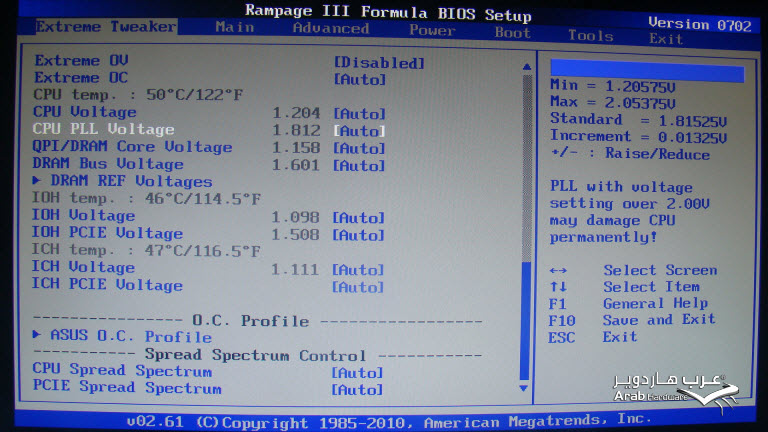The height and width of the screenshot is (432, 768).
Task: Open the Extreme Tweaker tab
Action: [x=106, y=26]
